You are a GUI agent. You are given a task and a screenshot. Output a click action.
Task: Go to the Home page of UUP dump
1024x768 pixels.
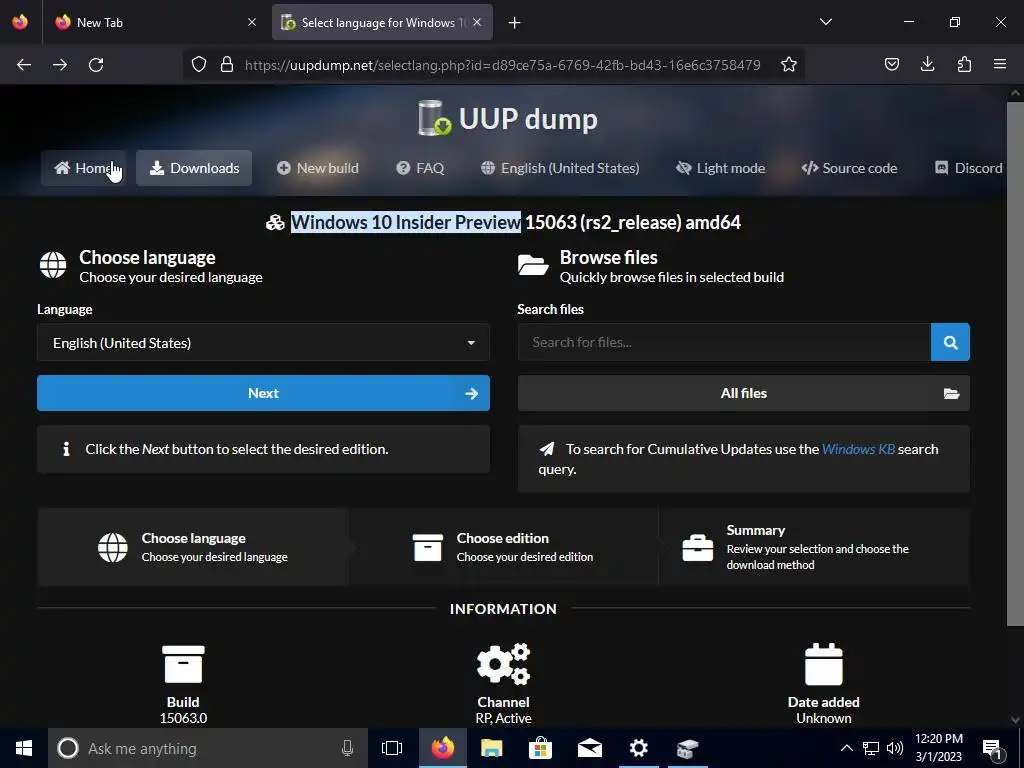coord(84,168)
